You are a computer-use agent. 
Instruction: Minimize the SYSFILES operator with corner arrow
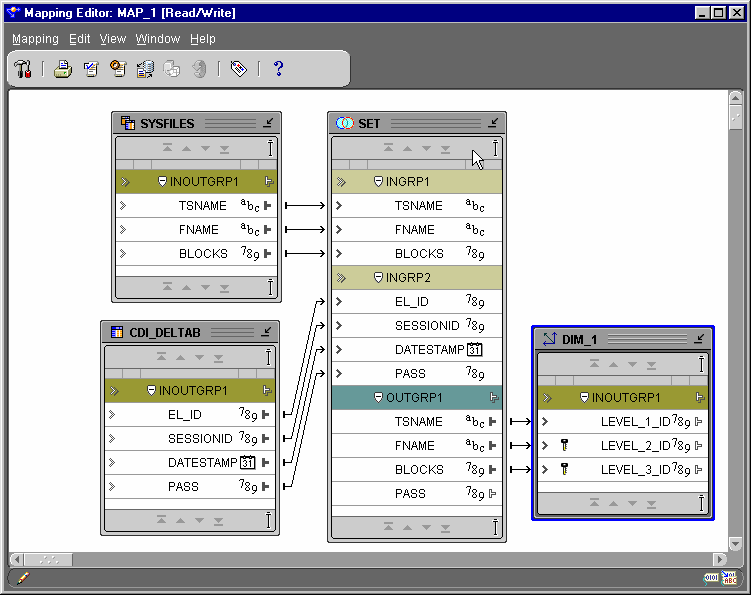[x=268, y=123]
